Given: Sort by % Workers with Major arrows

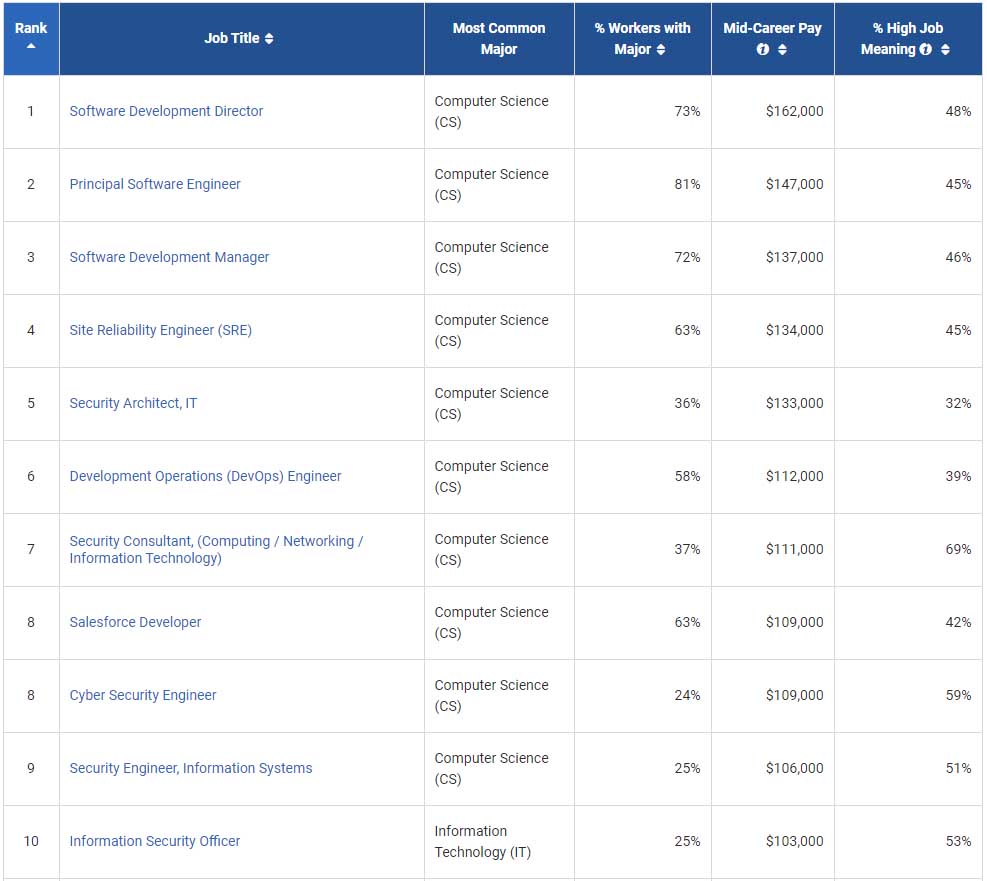Looking at the screenshot, I should point(660,49).
